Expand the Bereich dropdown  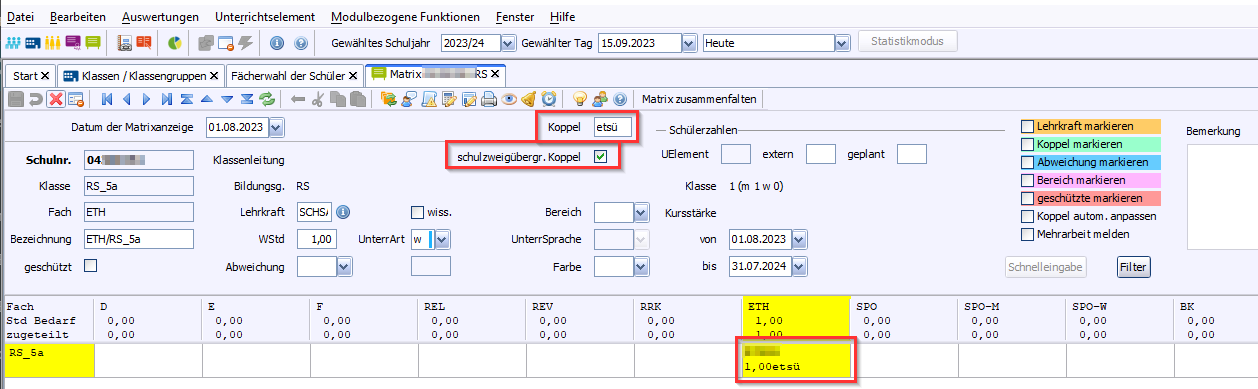pos(640,212)
